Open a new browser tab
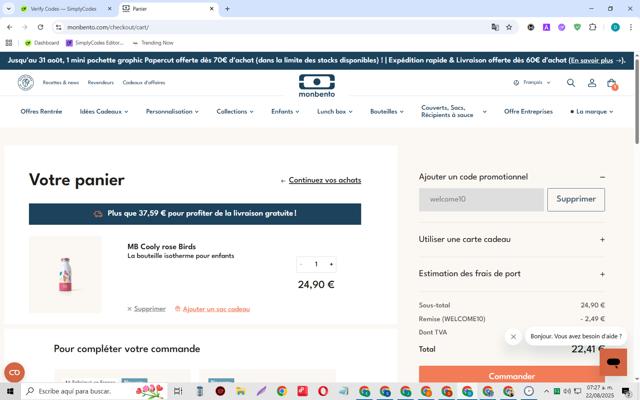640x400 pixels. click(x=227, y=9)
